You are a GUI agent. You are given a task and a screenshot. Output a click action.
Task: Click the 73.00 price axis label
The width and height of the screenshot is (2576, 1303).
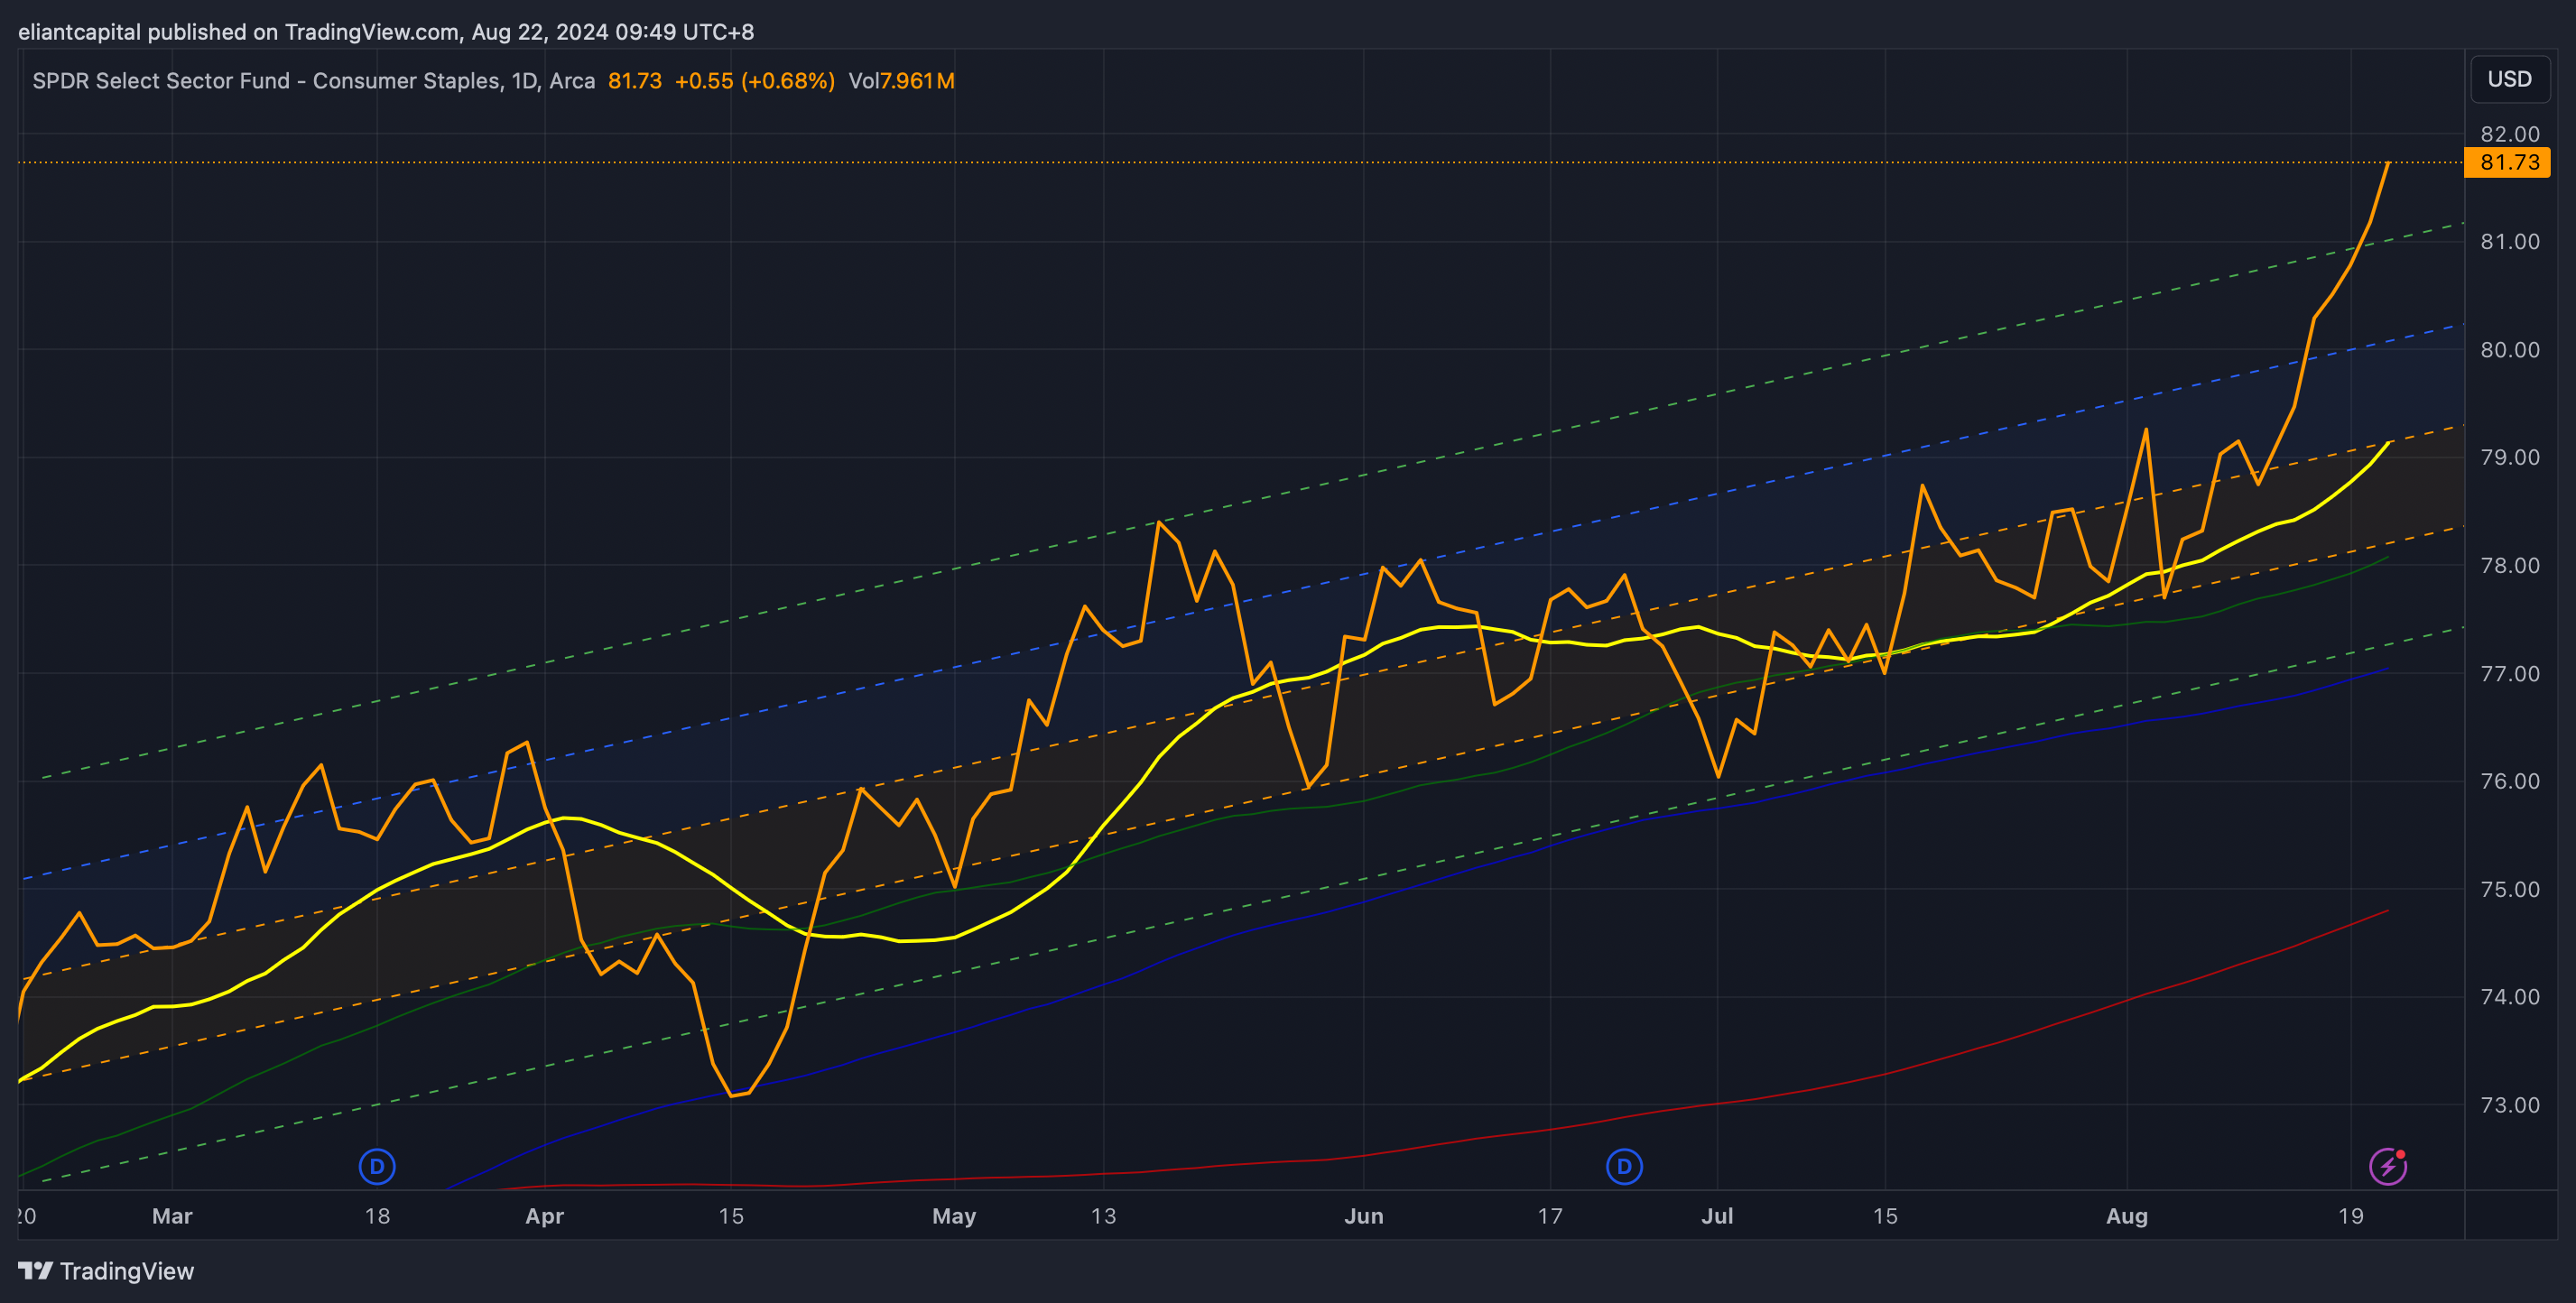point(2509,1105)
